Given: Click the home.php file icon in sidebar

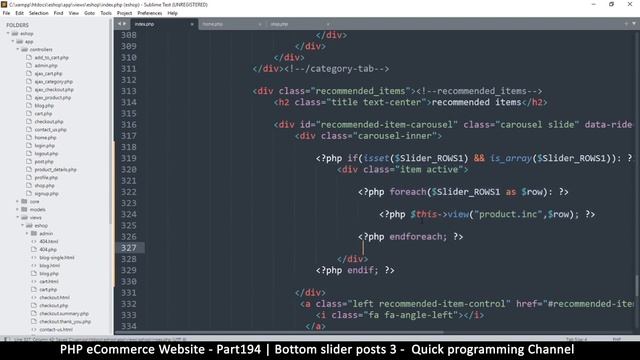Looking at the screenshot, I should [x=29, y=138].
